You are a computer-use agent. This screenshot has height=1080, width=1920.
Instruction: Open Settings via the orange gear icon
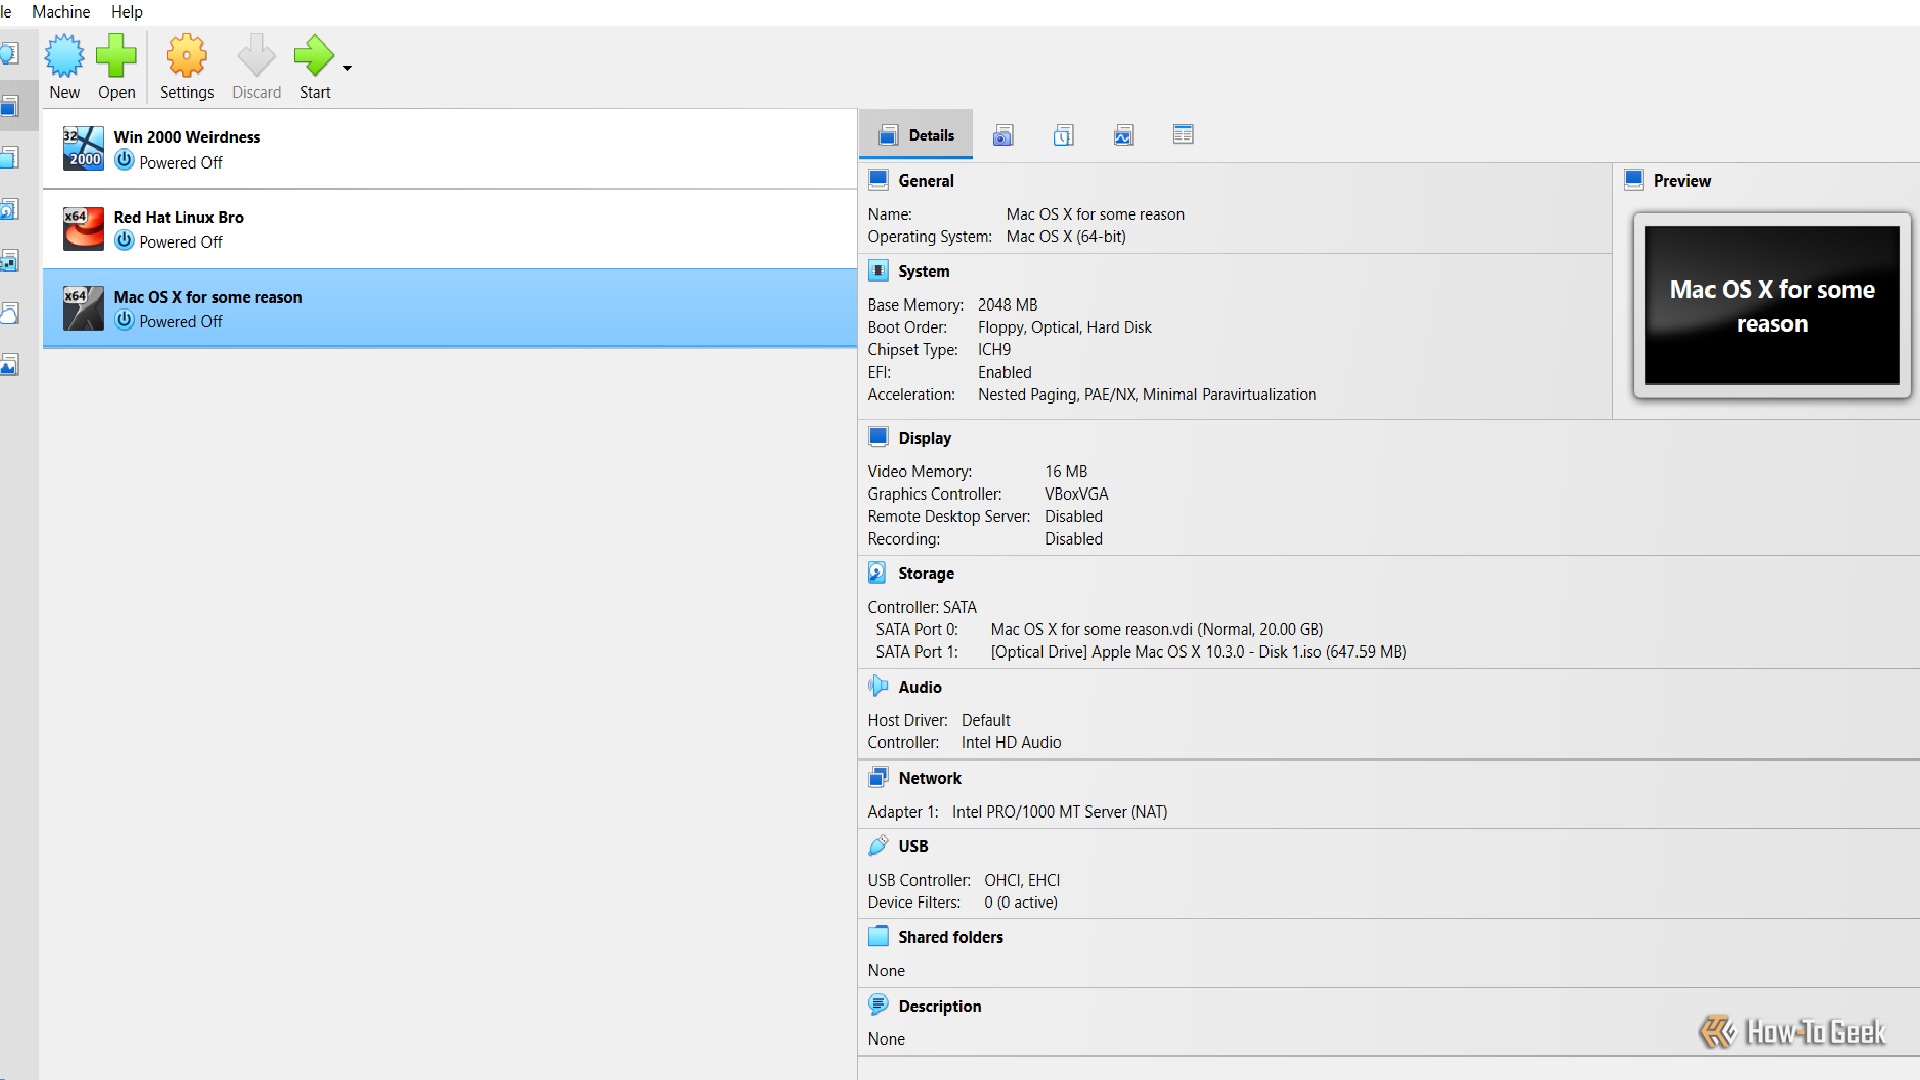pyautogui.click(x=187, y=56)
